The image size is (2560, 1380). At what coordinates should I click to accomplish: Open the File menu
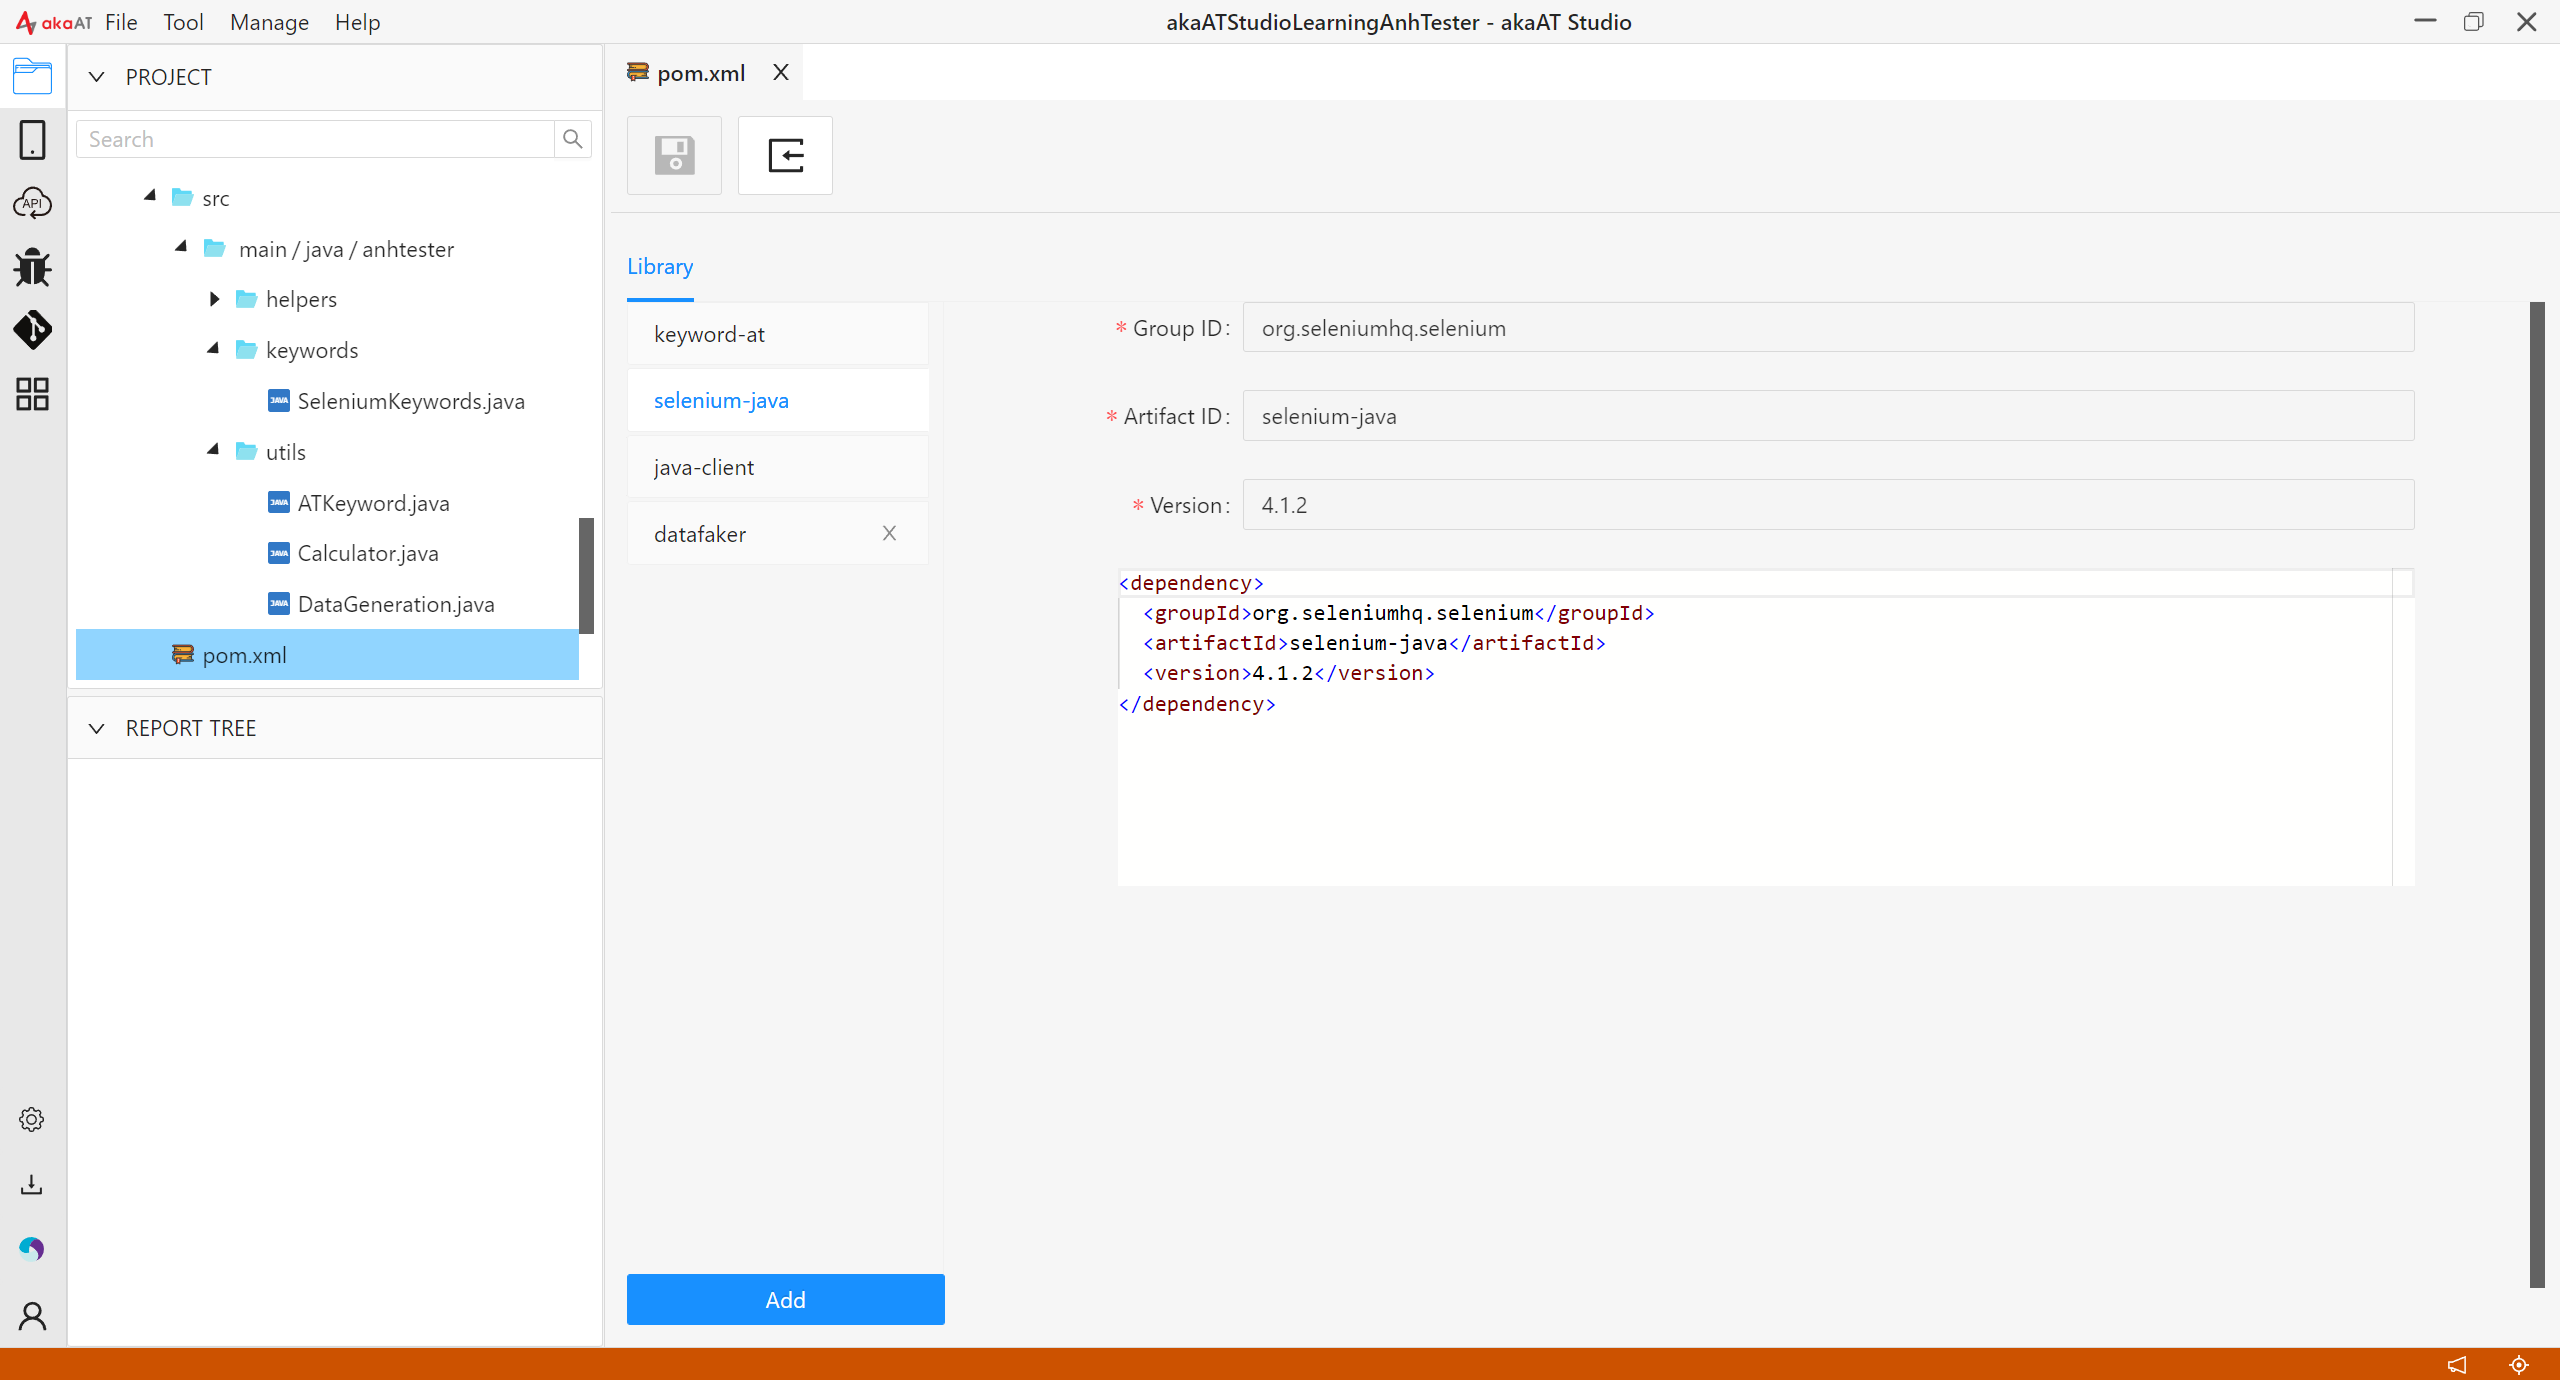tap(121, 22)
